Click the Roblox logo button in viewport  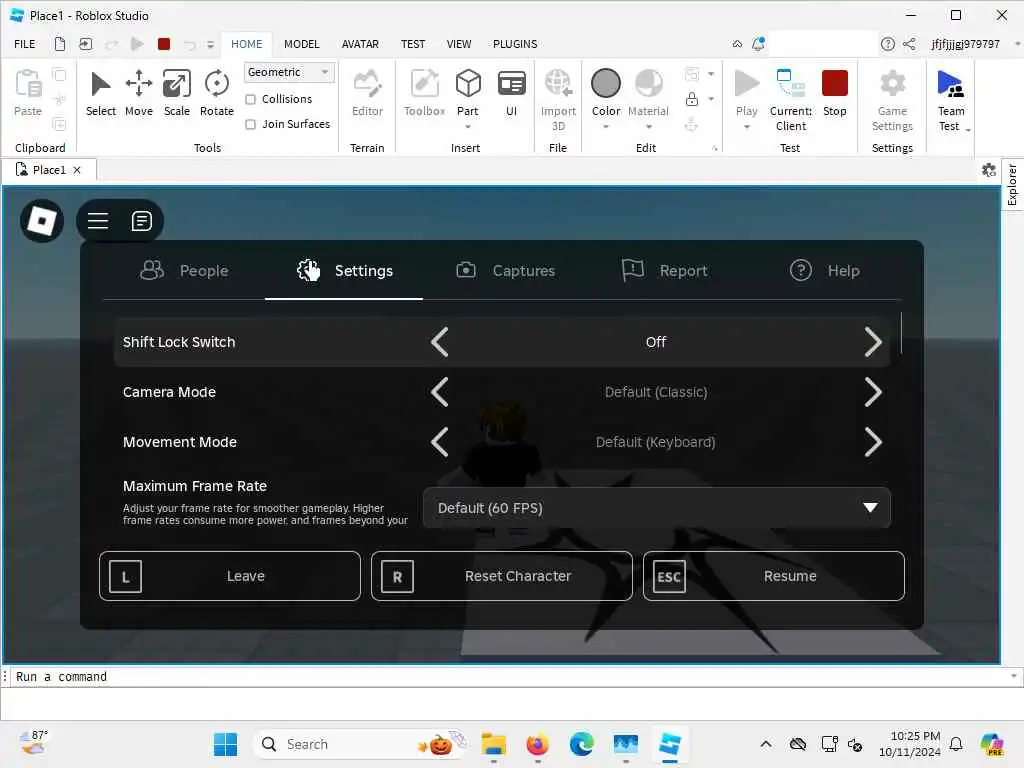[42, 221]
